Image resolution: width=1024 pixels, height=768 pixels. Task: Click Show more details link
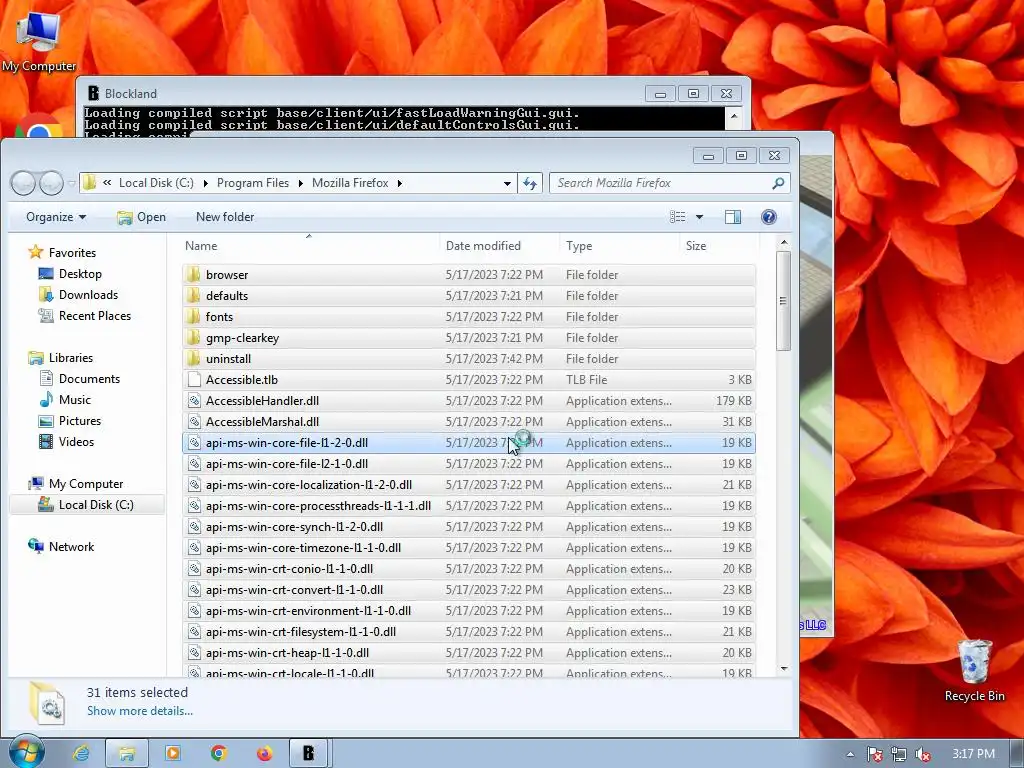coord(140,711)
